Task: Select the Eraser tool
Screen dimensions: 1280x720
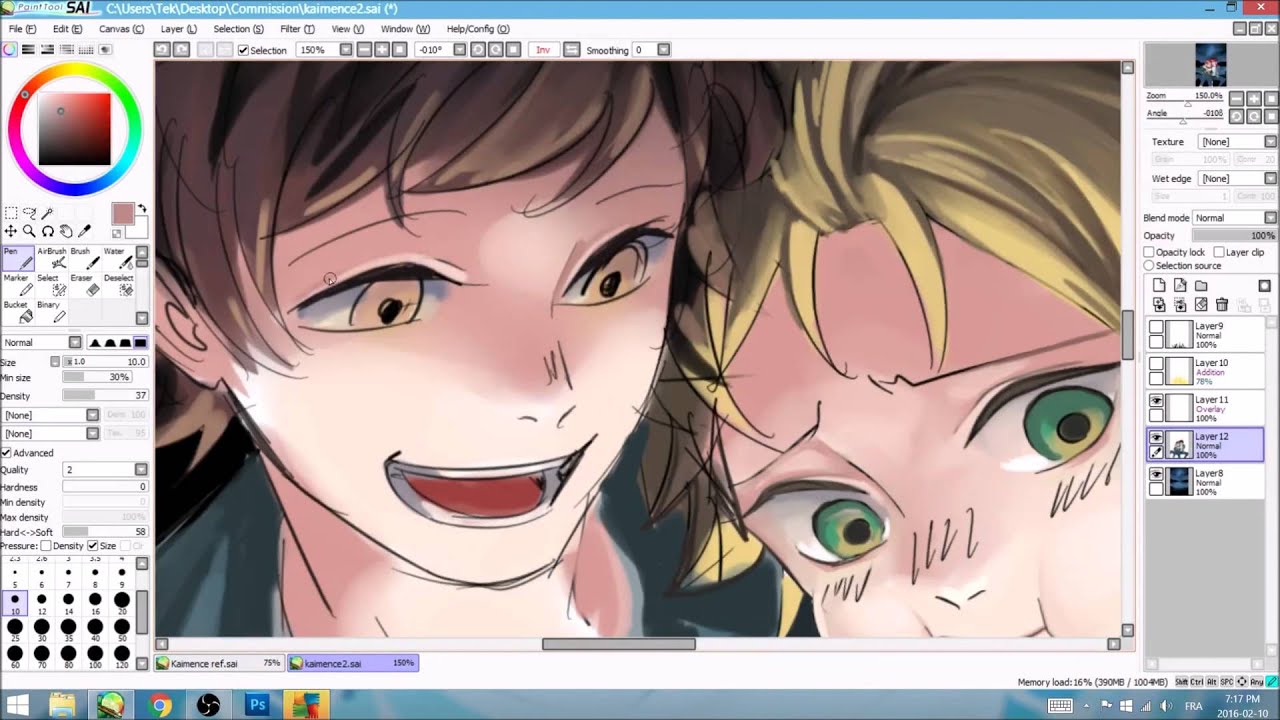Action: [x=85, y=285]
